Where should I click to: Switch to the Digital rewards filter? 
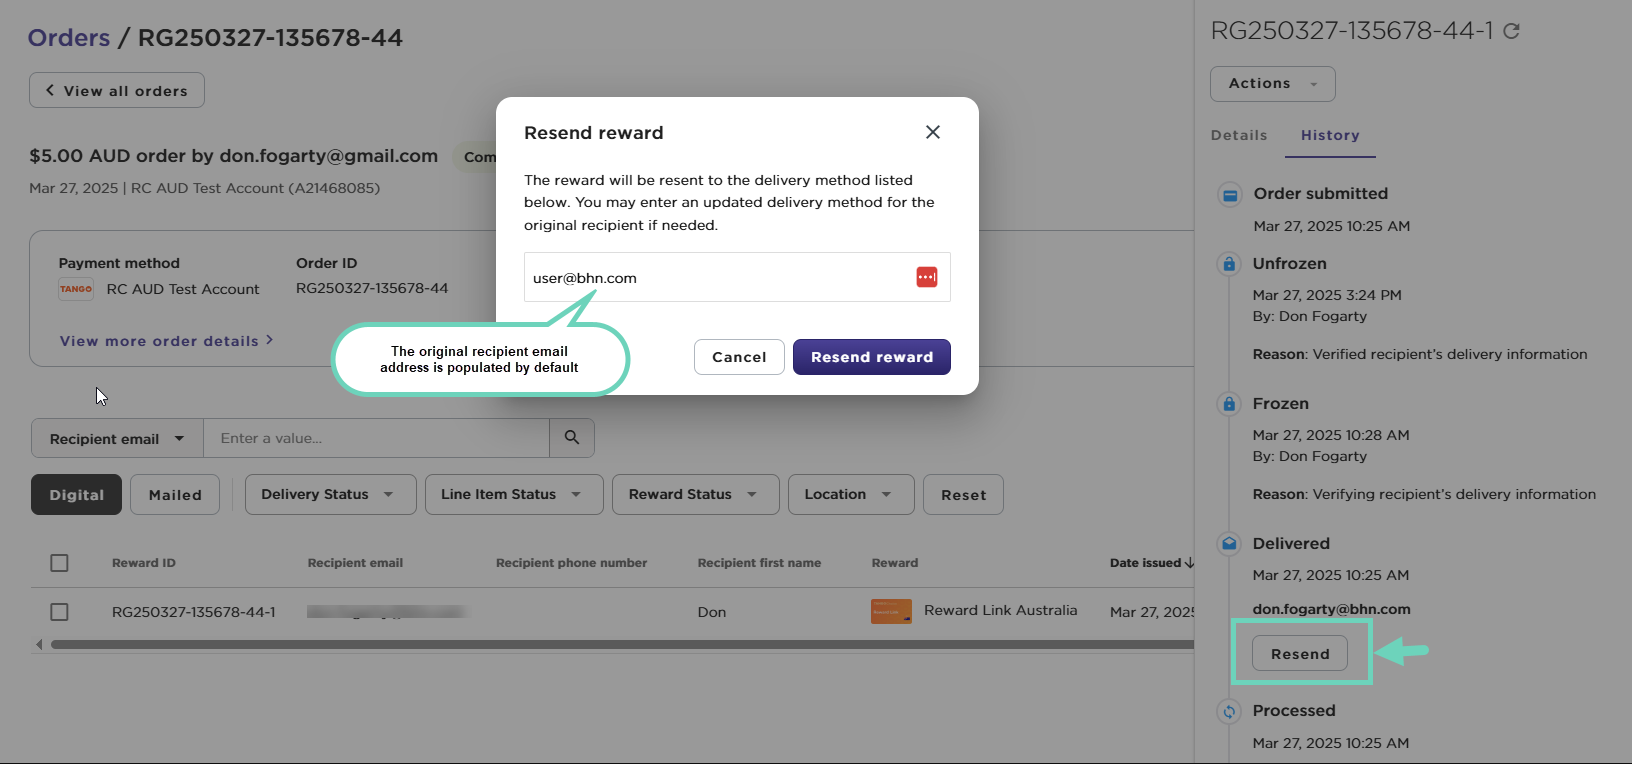tap(76, 495)
